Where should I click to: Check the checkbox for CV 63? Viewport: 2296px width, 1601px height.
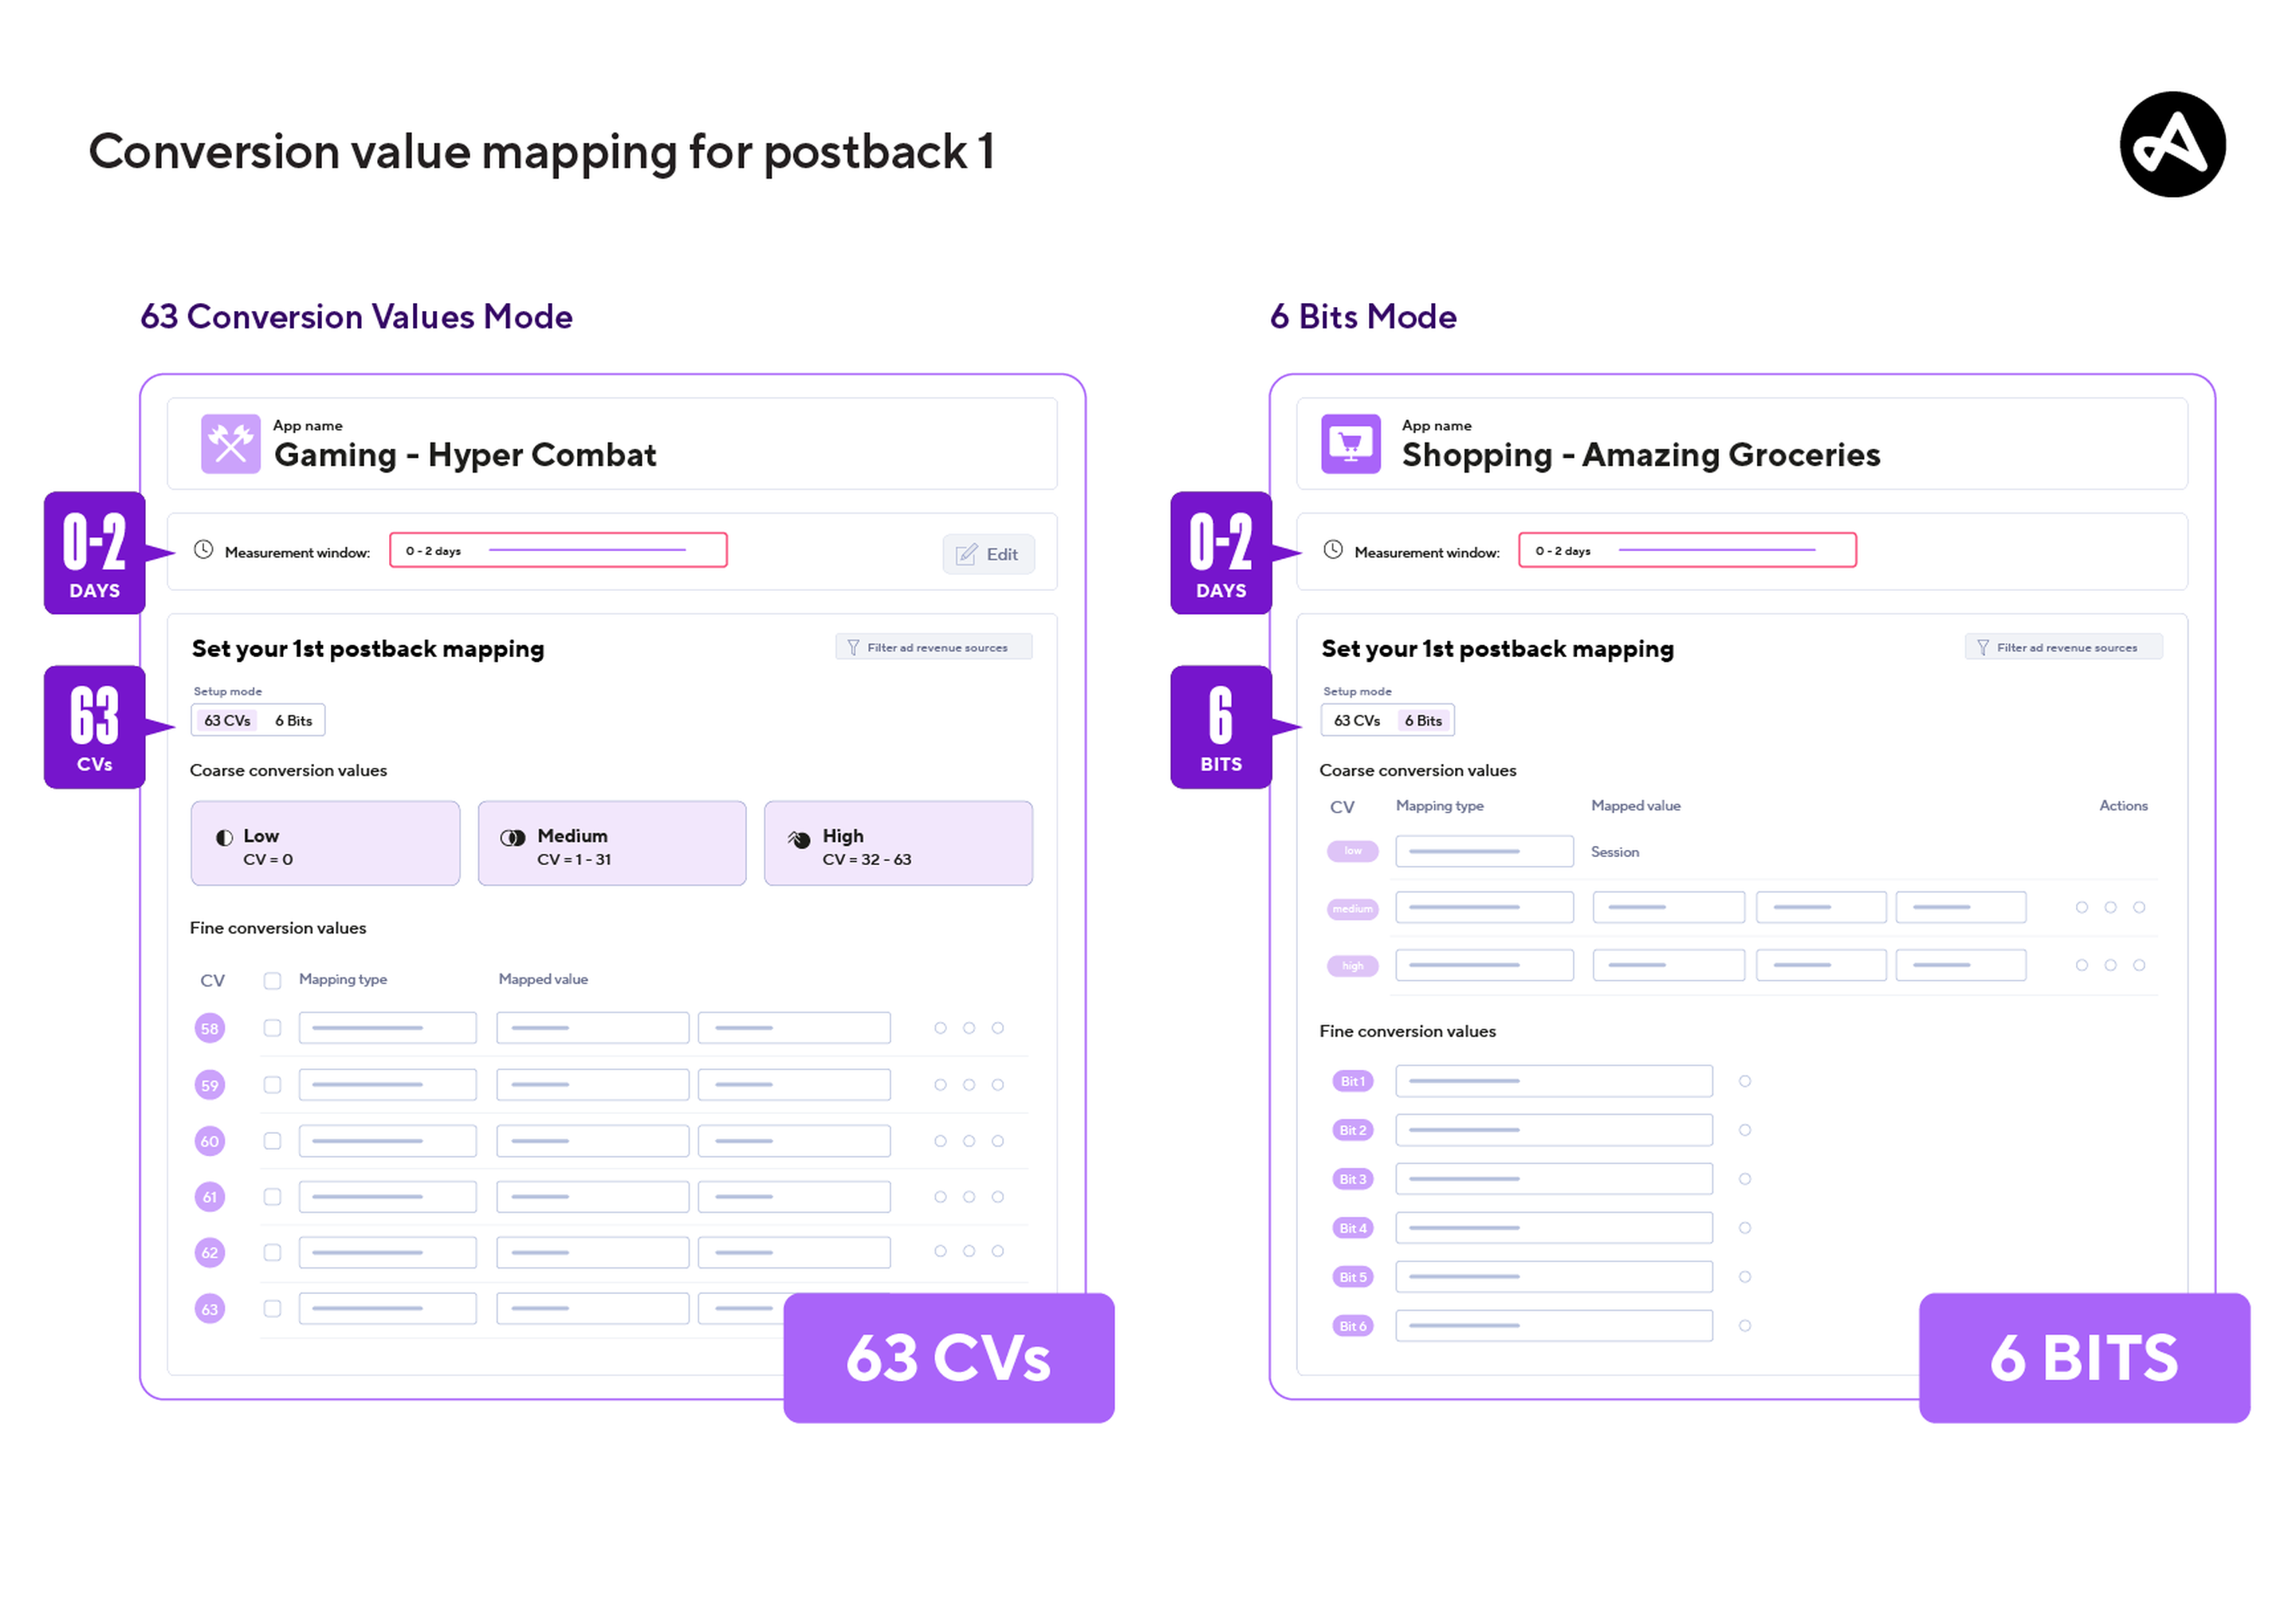272,1308
